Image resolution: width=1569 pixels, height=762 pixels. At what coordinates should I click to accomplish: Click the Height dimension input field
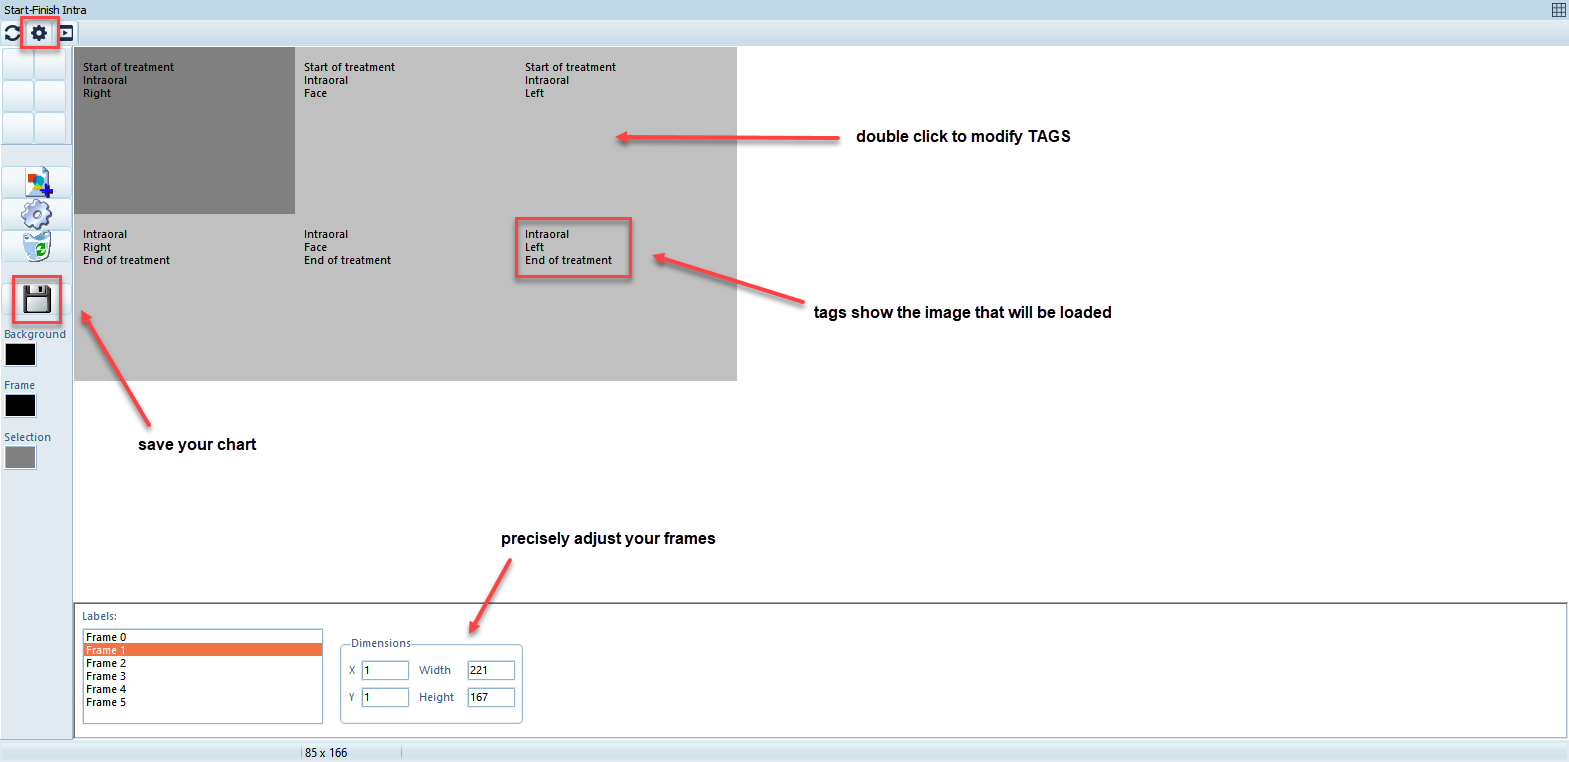coord(491,697)
